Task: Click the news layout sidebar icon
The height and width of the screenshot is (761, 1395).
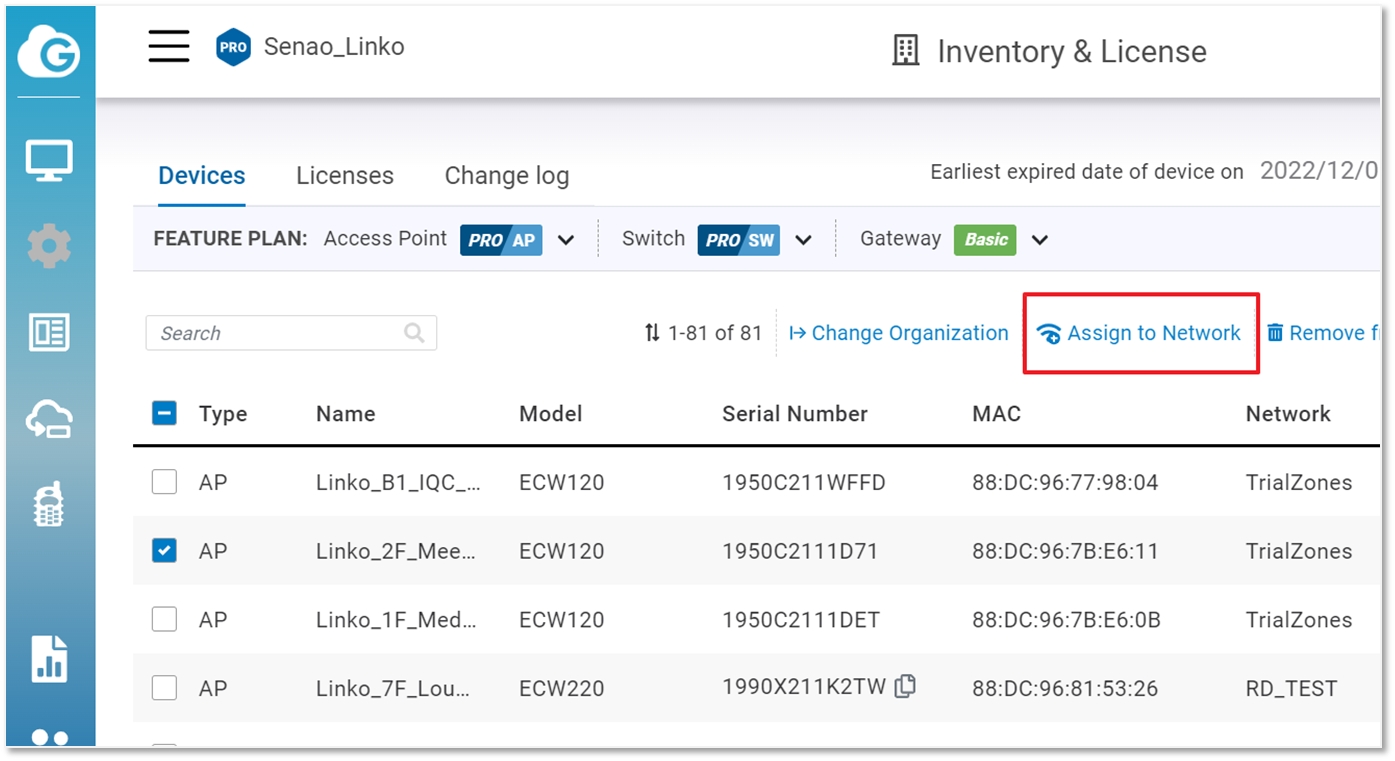Action: [49, 333]
